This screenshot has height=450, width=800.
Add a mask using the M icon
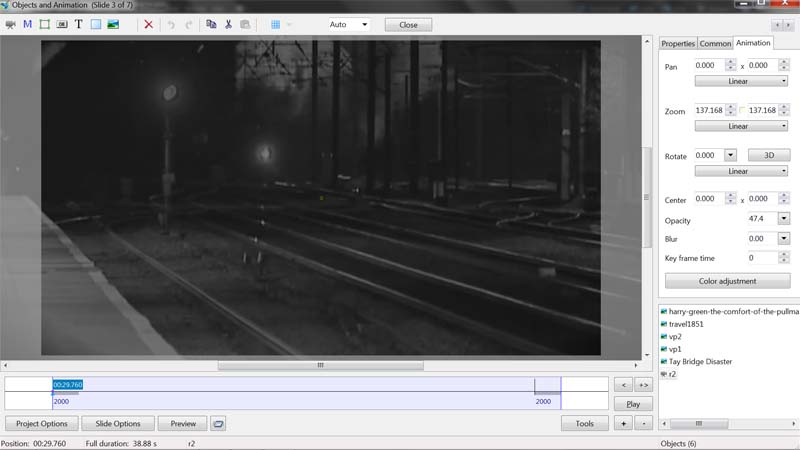[x=27, y=24]
